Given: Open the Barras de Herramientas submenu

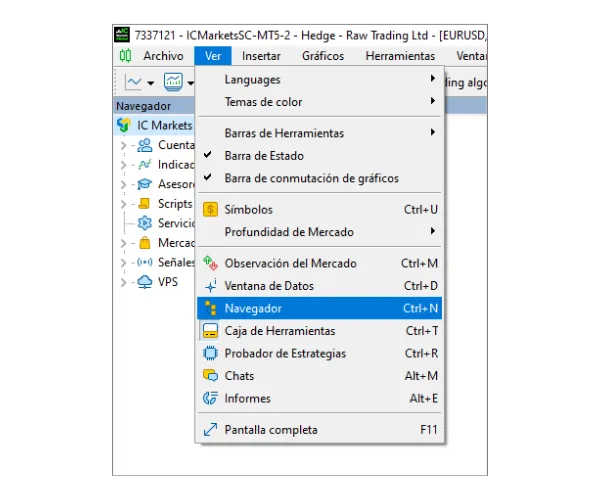Looking at the screenshot, I should pyautogui.click(x=320, y=133).
